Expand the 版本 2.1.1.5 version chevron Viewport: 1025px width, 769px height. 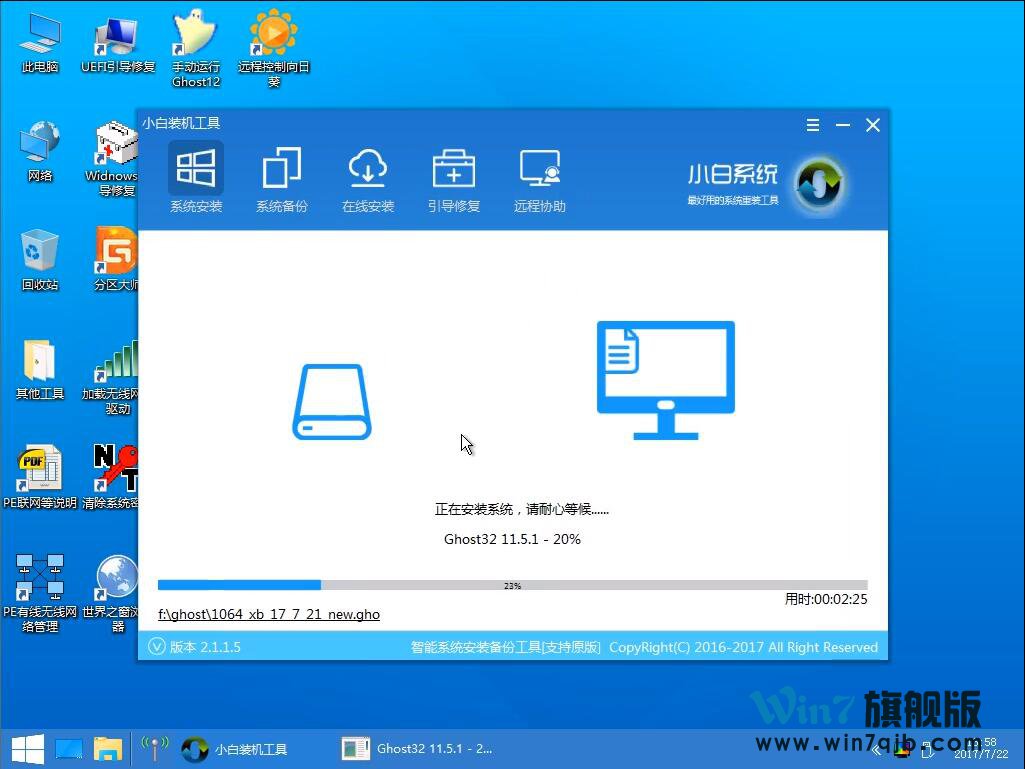point(156,647)
